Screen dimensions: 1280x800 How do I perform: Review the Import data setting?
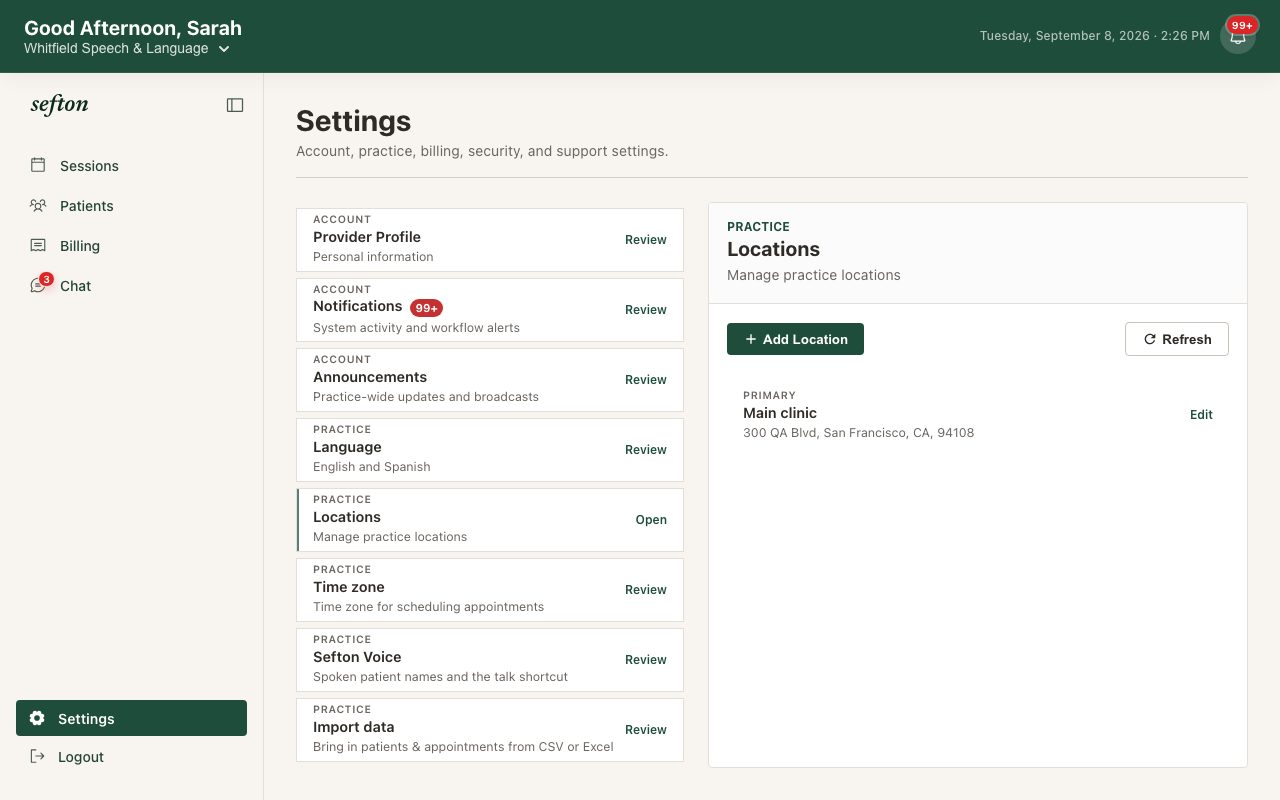[x=646, y=730]
